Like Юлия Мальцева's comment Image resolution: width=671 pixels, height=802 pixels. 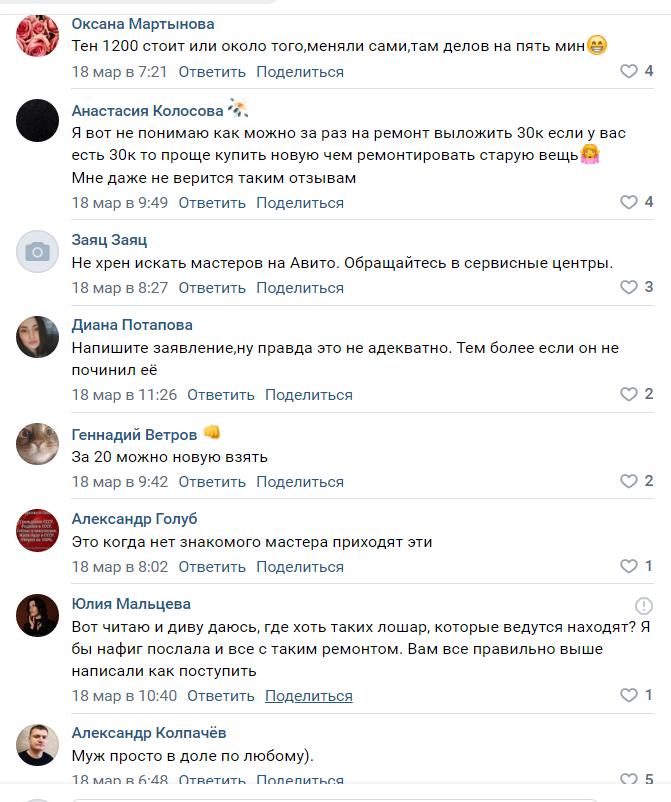(628, 696)
